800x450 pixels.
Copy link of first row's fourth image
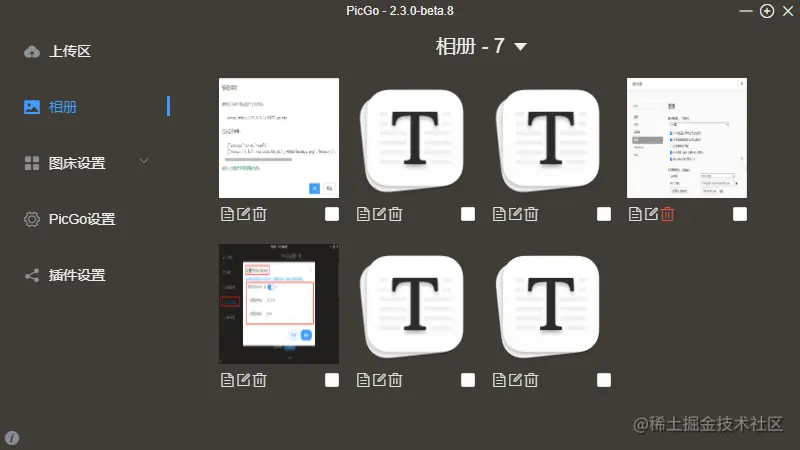tap(635, 214)
